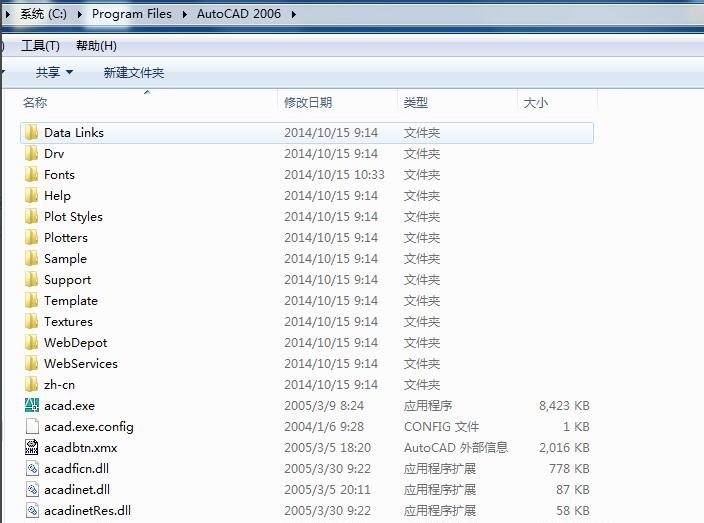This screenshot has width=704, height=523.
Task: Expand the arrow before 系统 (C:) in address bar
Action: [8, 14]
